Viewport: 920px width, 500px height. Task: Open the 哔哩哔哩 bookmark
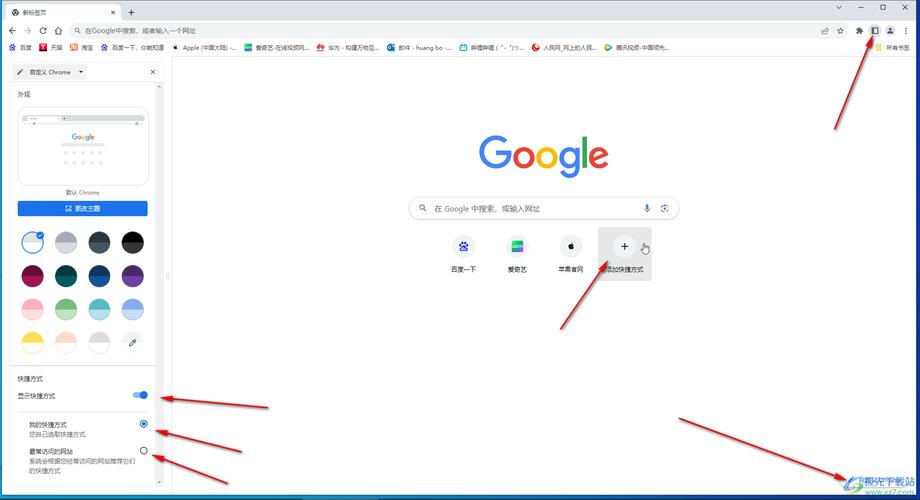point(492,48)
